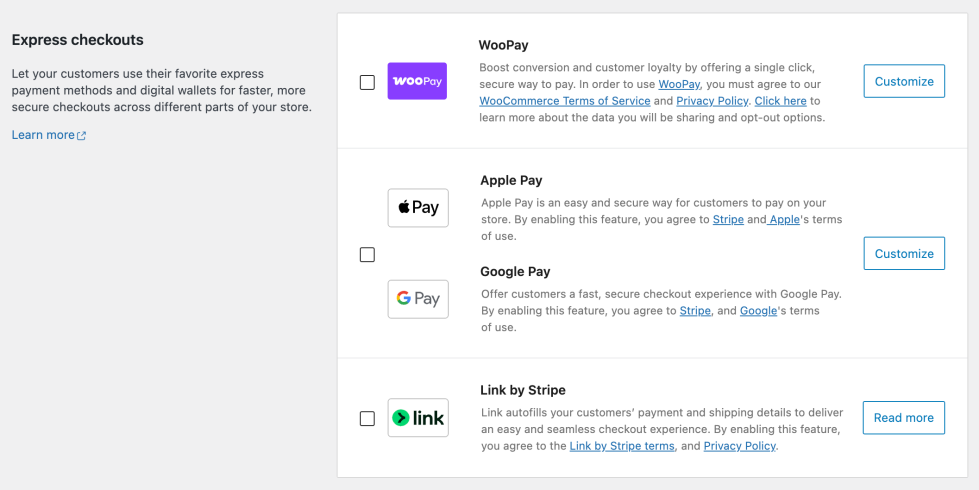Click the WooPay purple logo icon
This screenshot has width=979, height=490.
(417, 81)
